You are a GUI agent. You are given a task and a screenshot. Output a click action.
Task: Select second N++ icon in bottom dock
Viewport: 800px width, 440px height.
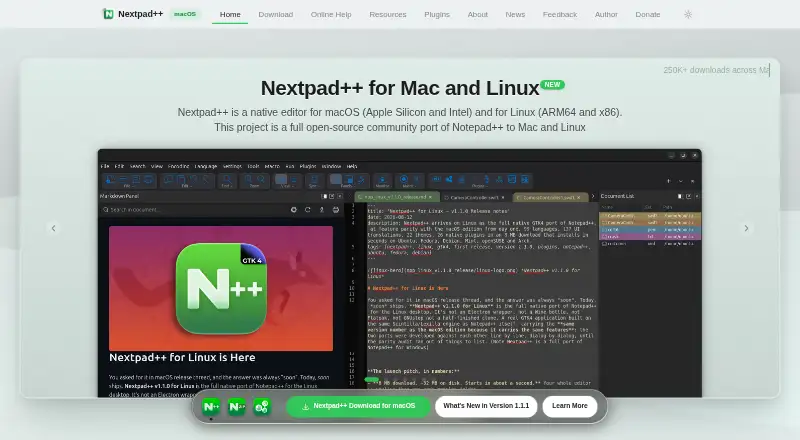point(237,407)
